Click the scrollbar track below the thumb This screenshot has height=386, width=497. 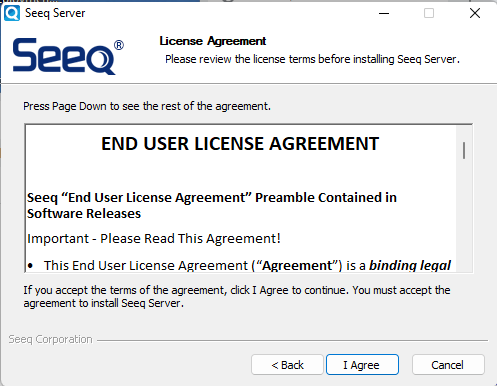tap(464, 217)
